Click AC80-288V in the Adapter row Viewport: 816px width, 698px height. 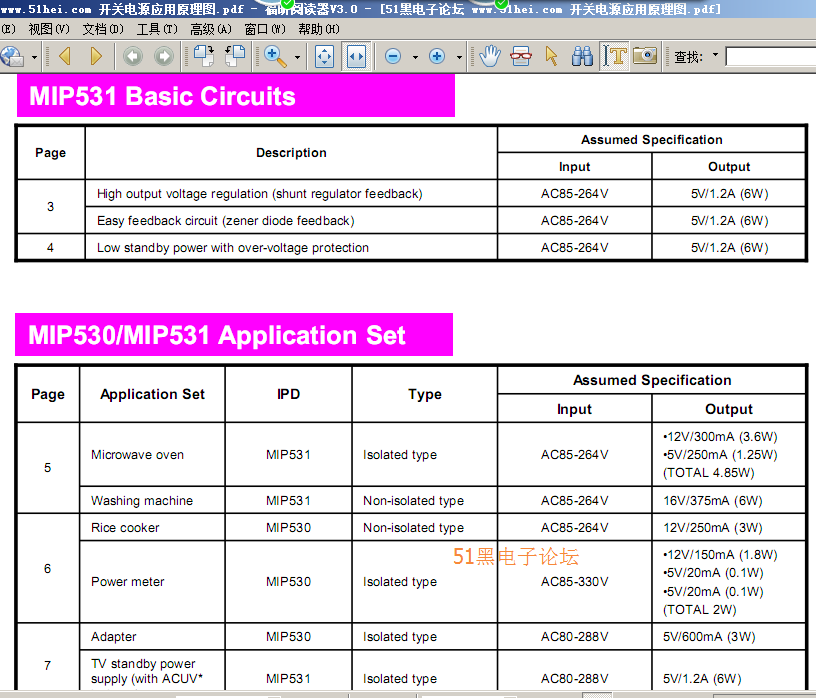click(575, 637)
